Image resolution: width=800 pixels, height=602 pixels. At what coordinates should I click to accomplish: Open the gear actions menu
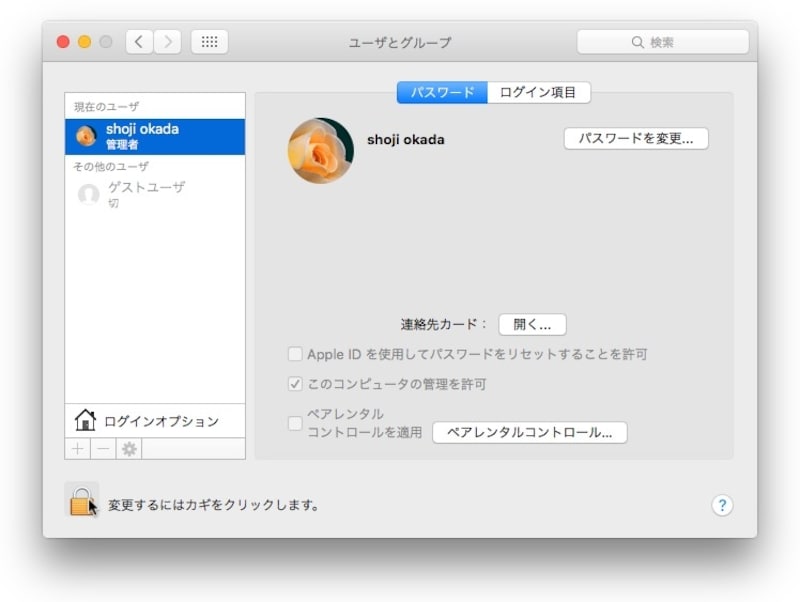point(129,449)
